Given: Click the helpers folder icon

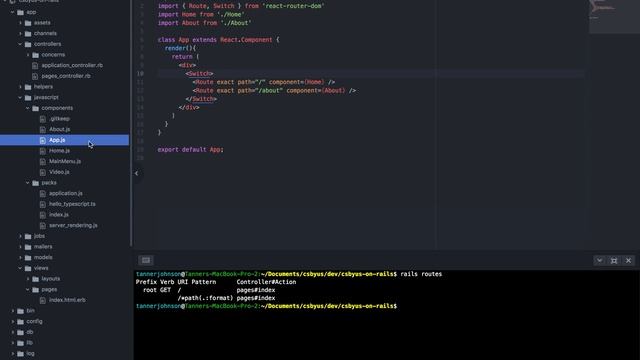Looking at the screenshot, I should tap(28, 87).
